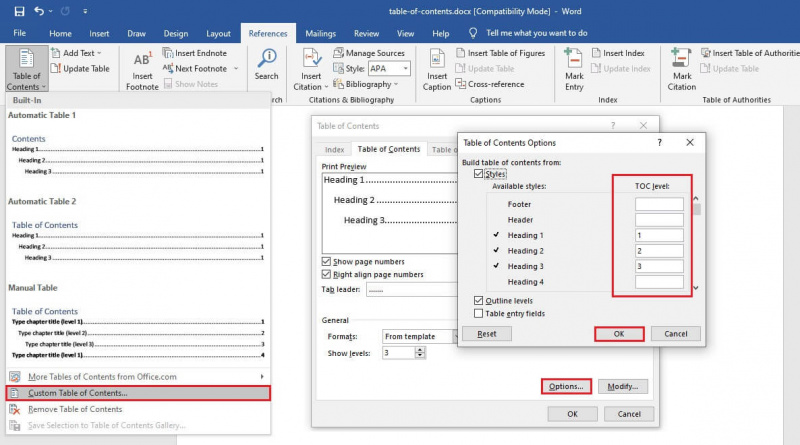Enable the Table entry fields checkbox
Viewport: 800px width, 445px height.
478,313
